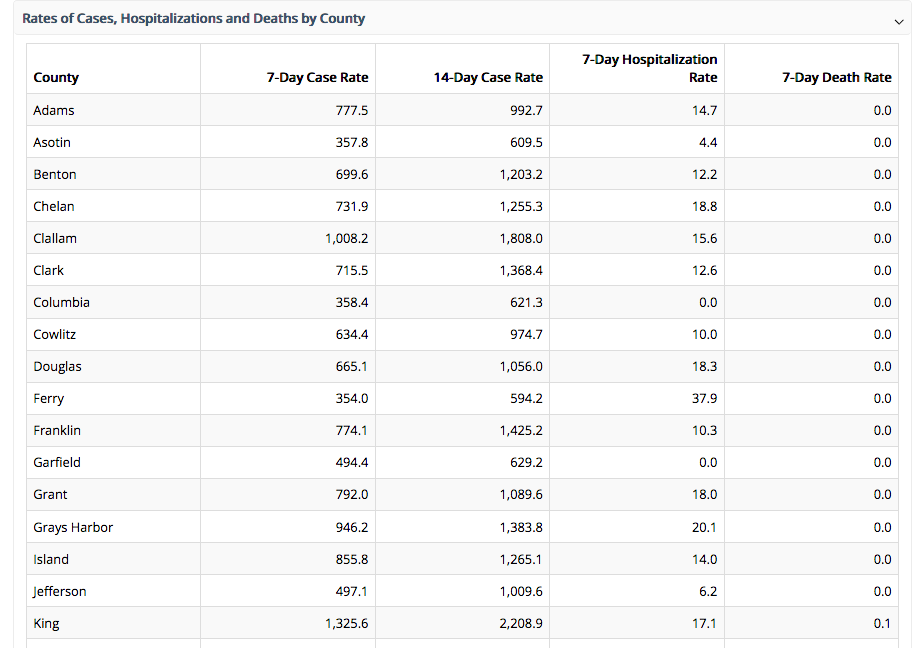Click the 14-Day Case Rate column header
Image resolution: width=924 pixels, height=648 pixels.
(x=488, y=77)
